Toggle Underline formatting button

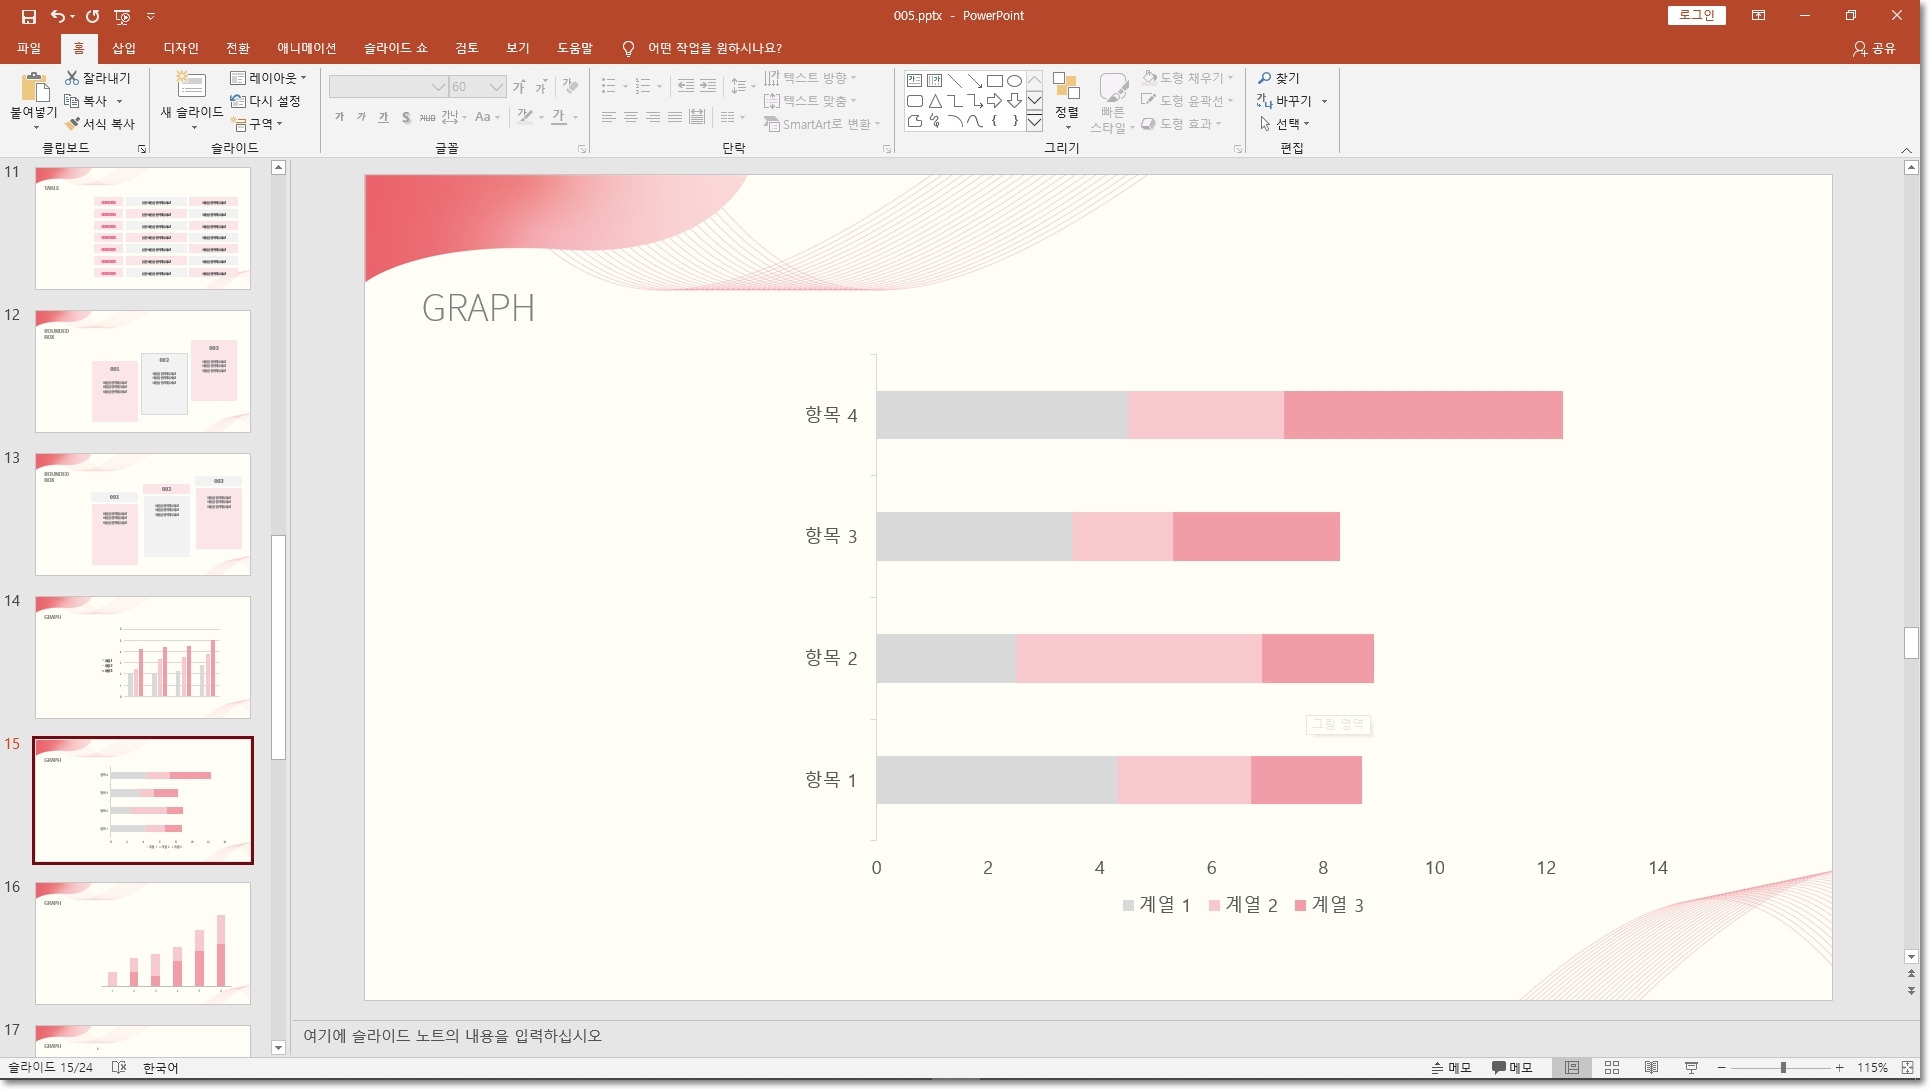pos(383,117)
